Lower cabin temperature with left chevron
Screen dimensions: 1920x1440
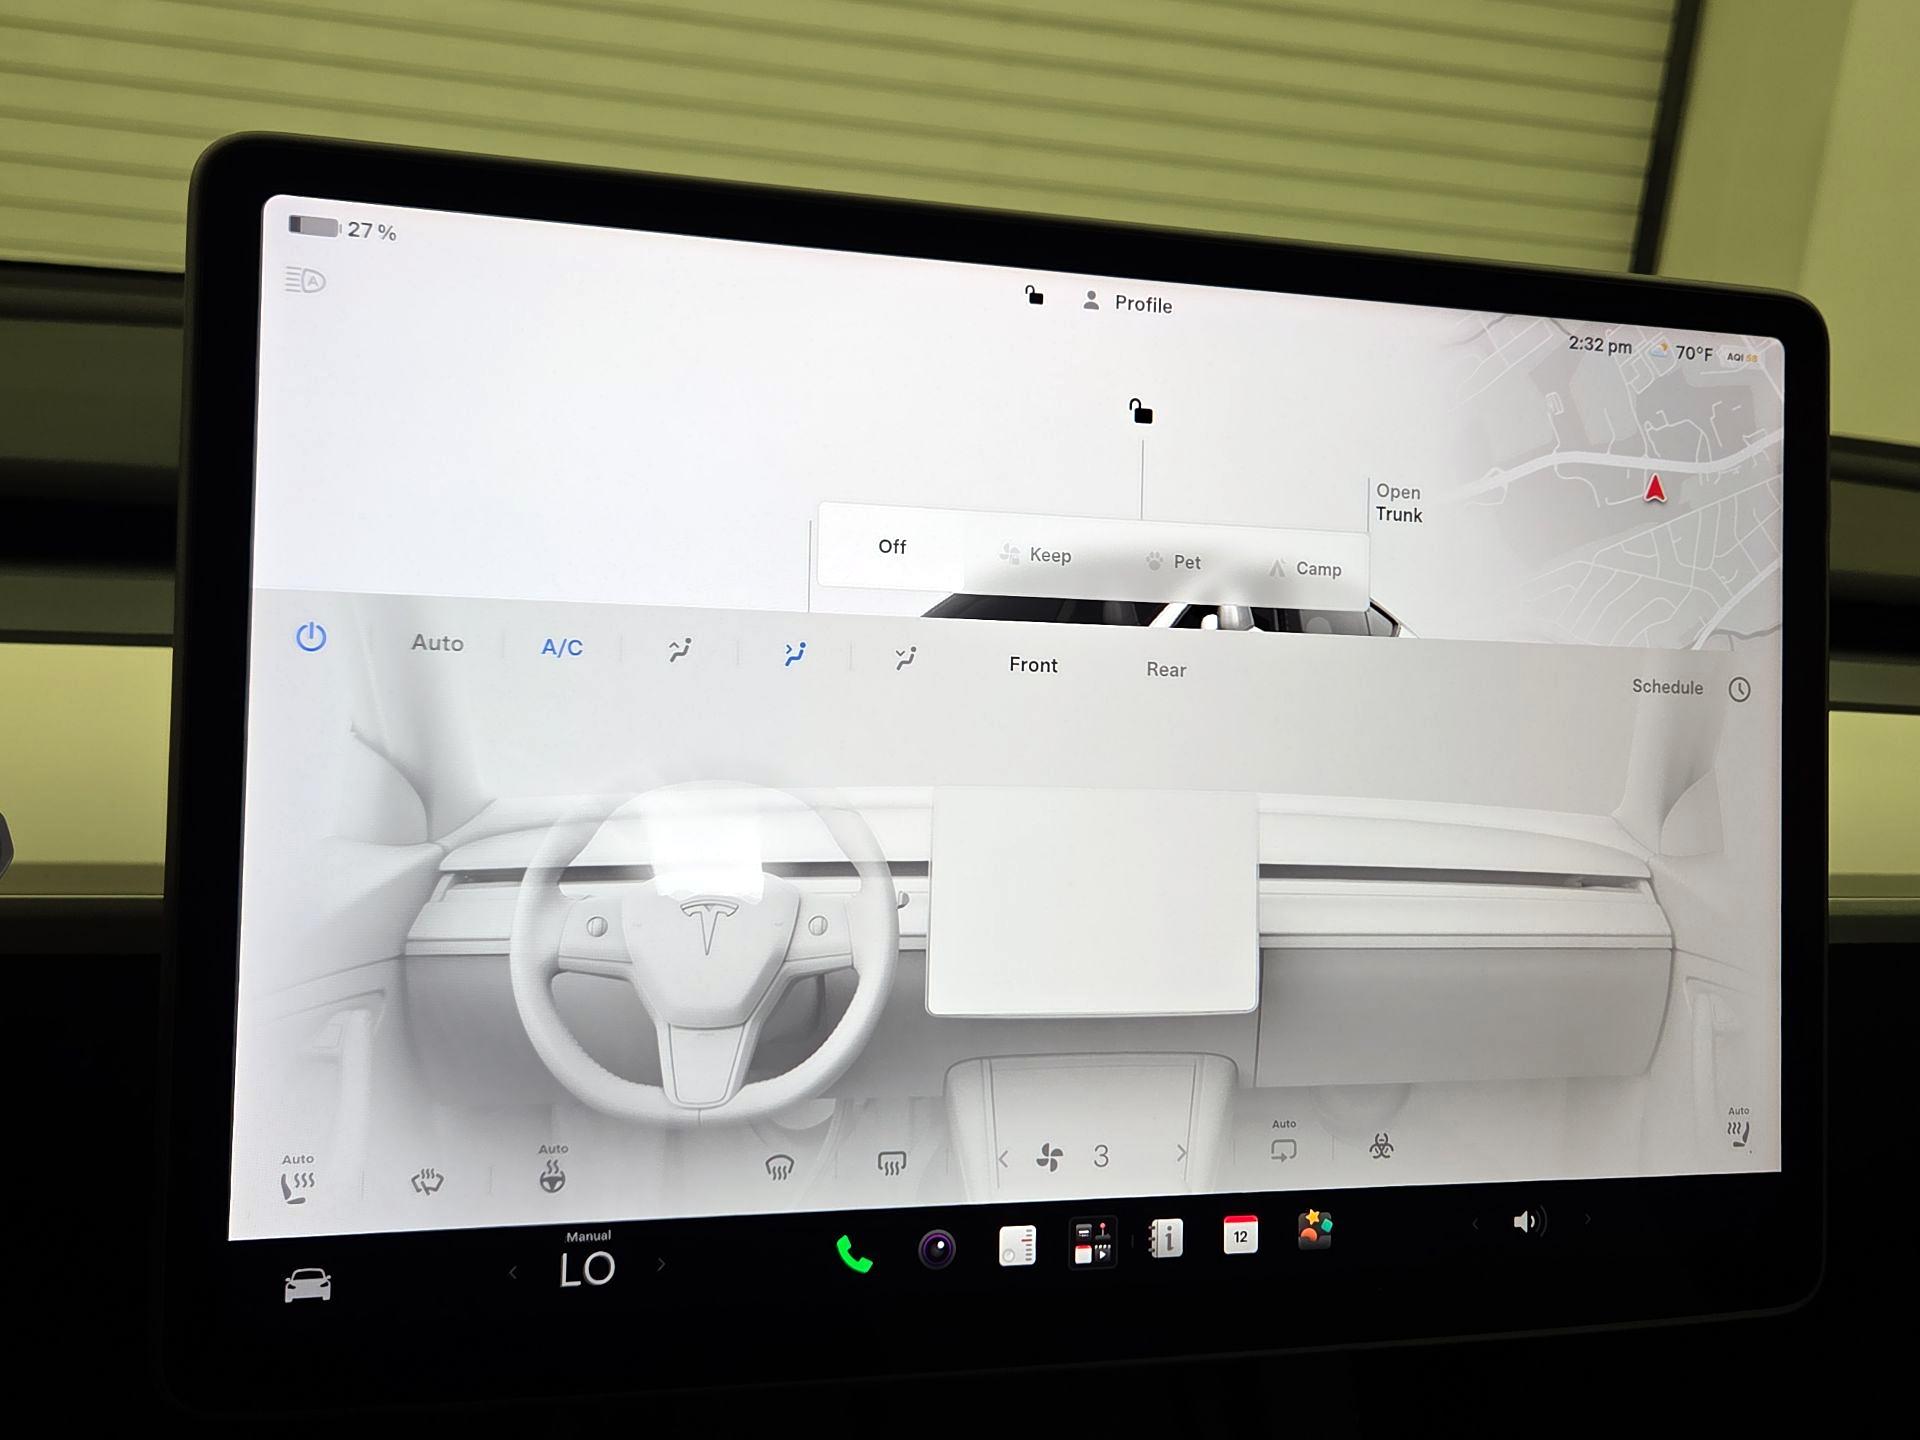pos(513,1273)
